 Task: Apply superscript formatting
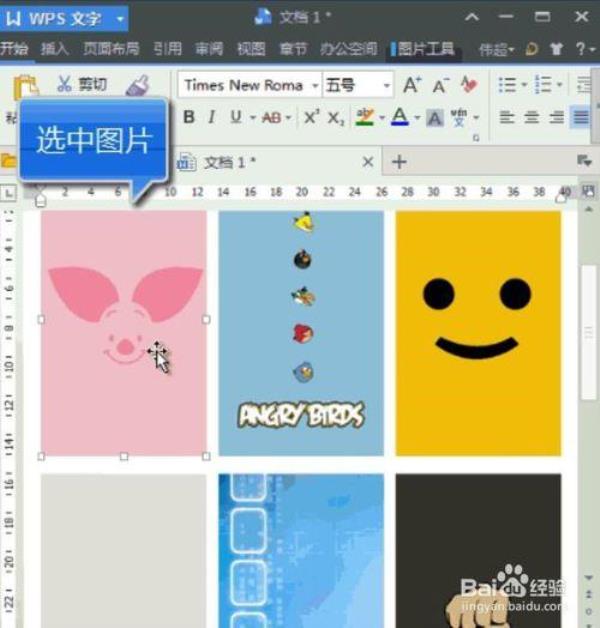(x=312, y=117)
